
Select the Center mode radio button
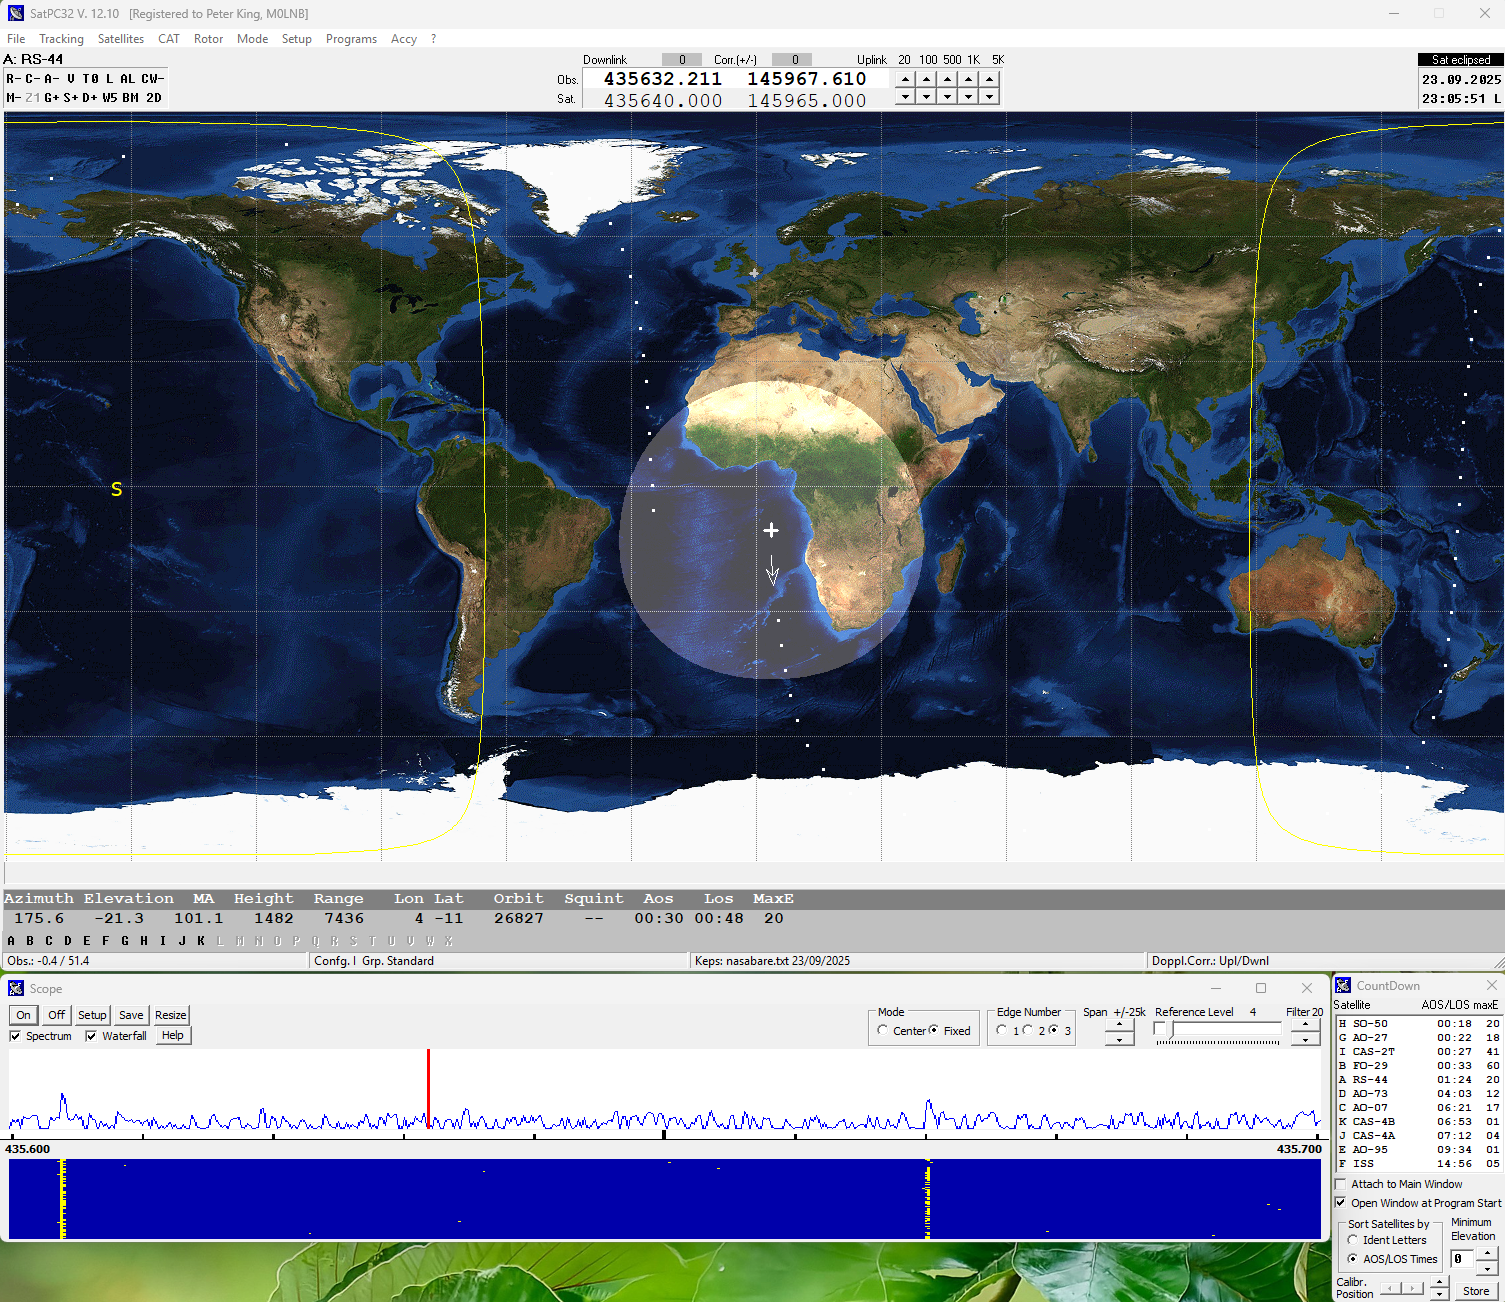click(883, 1030)
